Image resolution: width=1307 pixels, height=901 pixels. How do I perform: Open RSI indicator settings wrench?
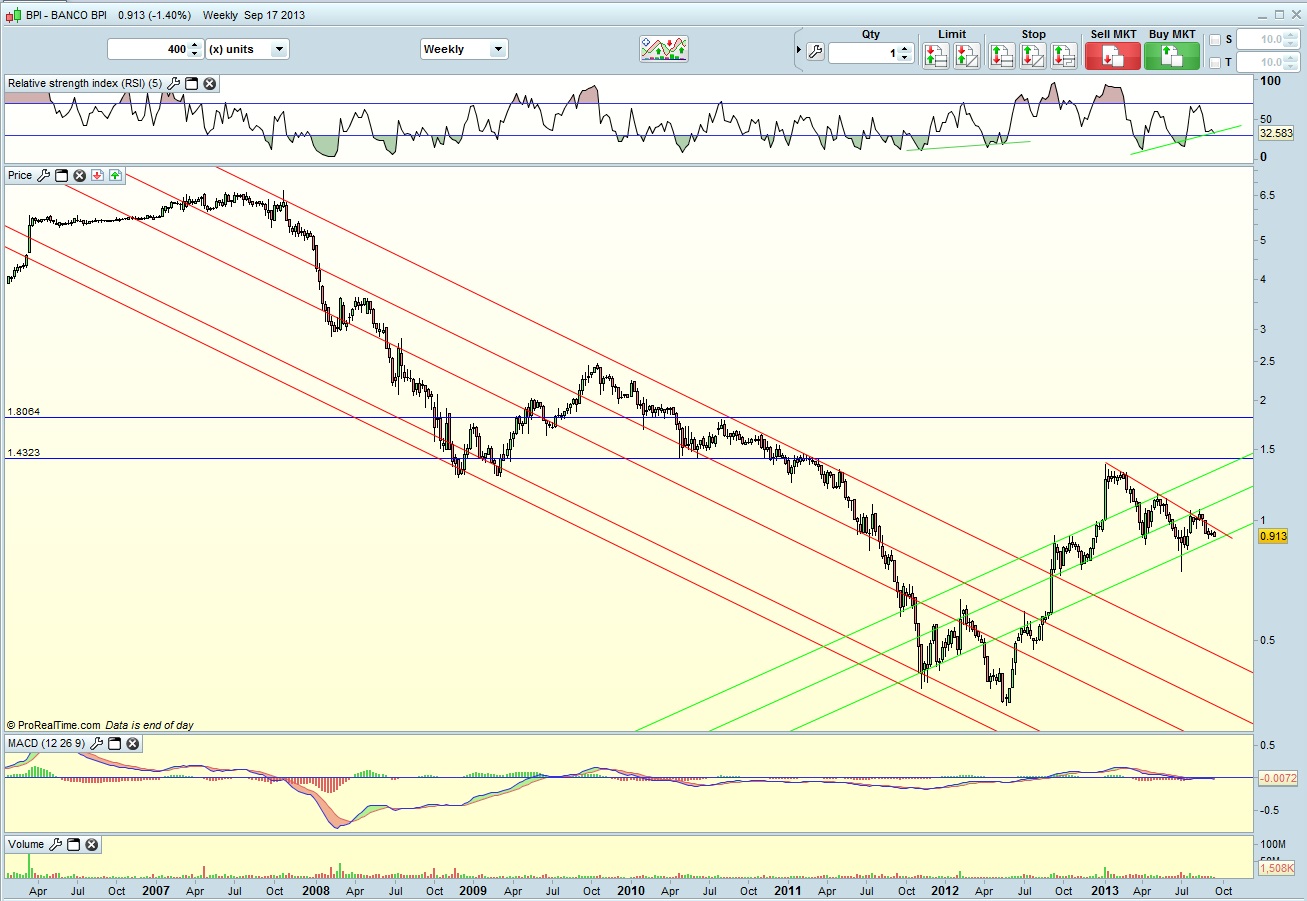[173, 84]
